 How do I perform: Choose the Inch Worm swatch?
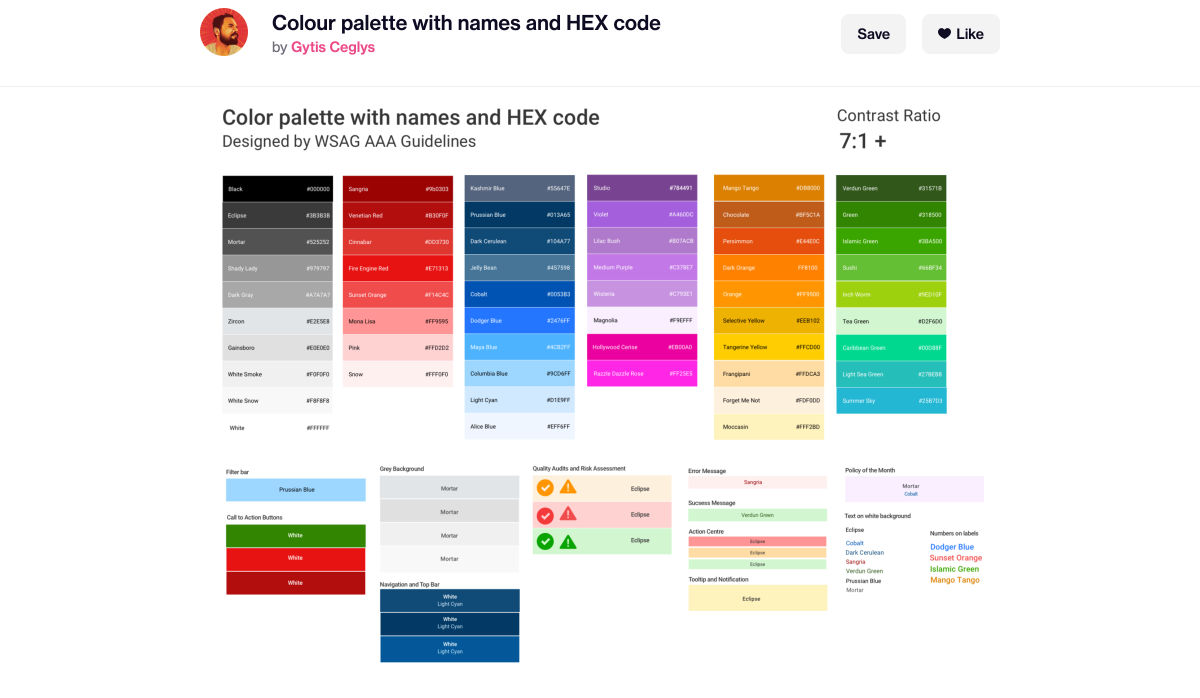click(x=891, y=294)
